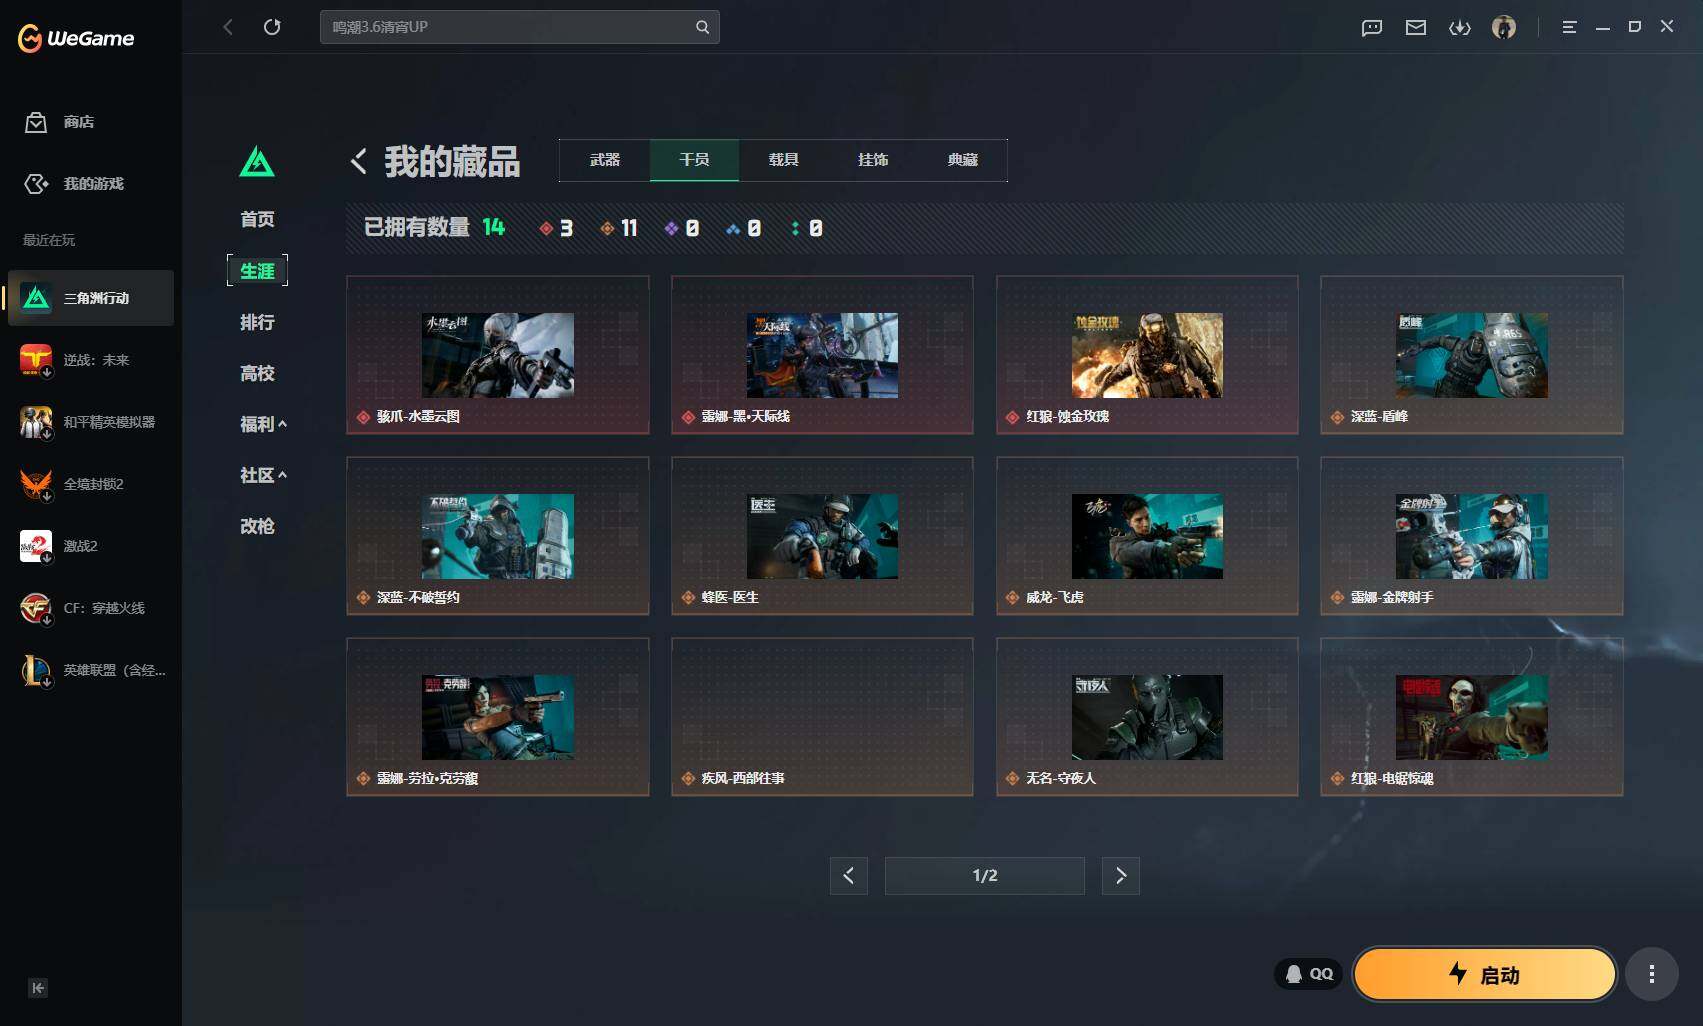
Task: Select 逆战：未来 game icon
Action: 36,360
